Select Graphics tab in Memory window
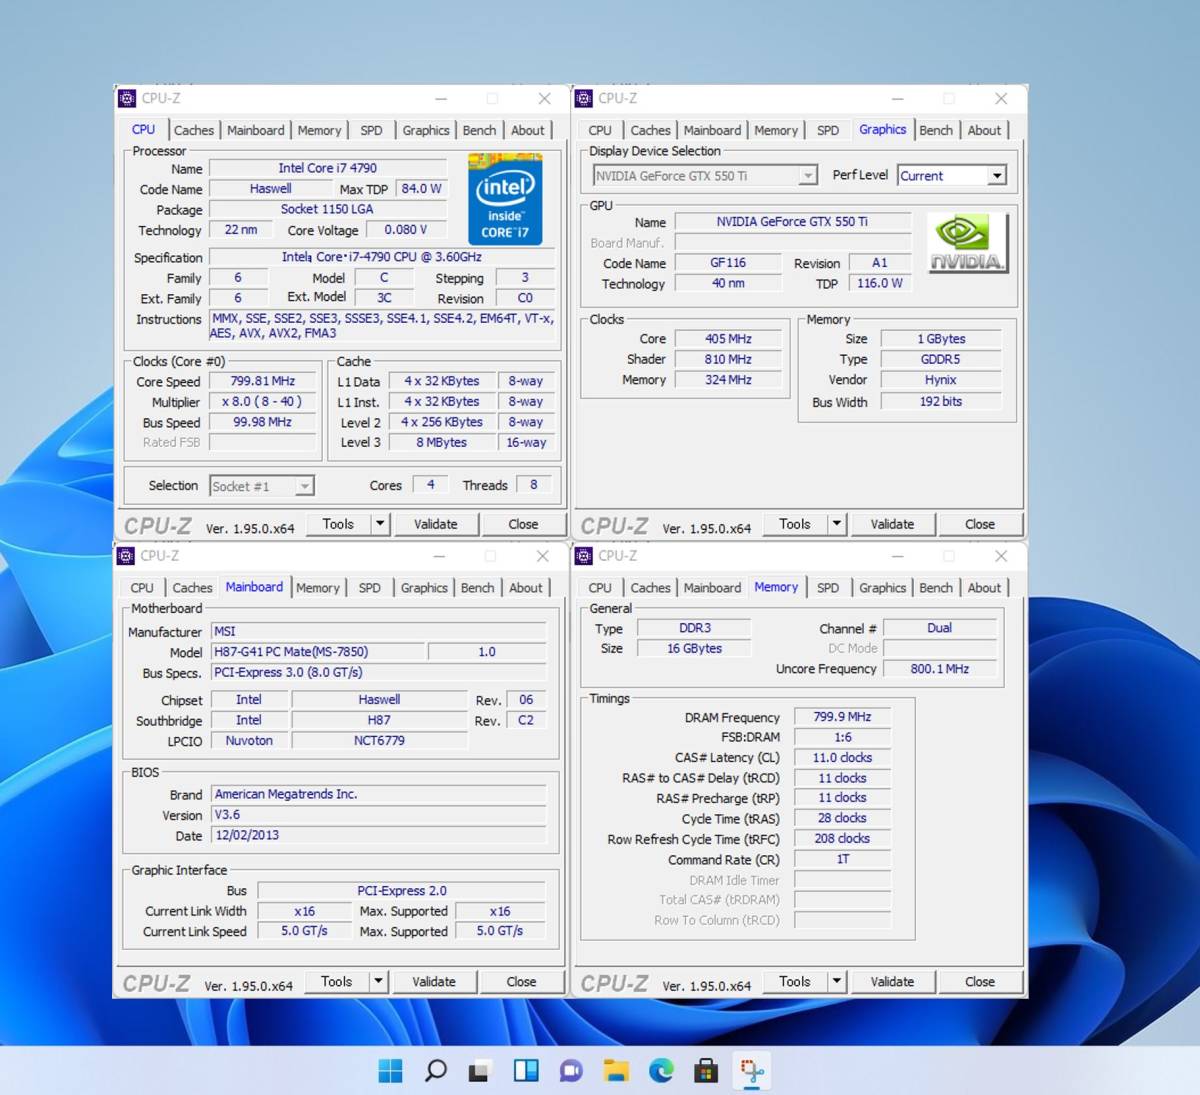1200x1095 pixels. pos(882,588)
